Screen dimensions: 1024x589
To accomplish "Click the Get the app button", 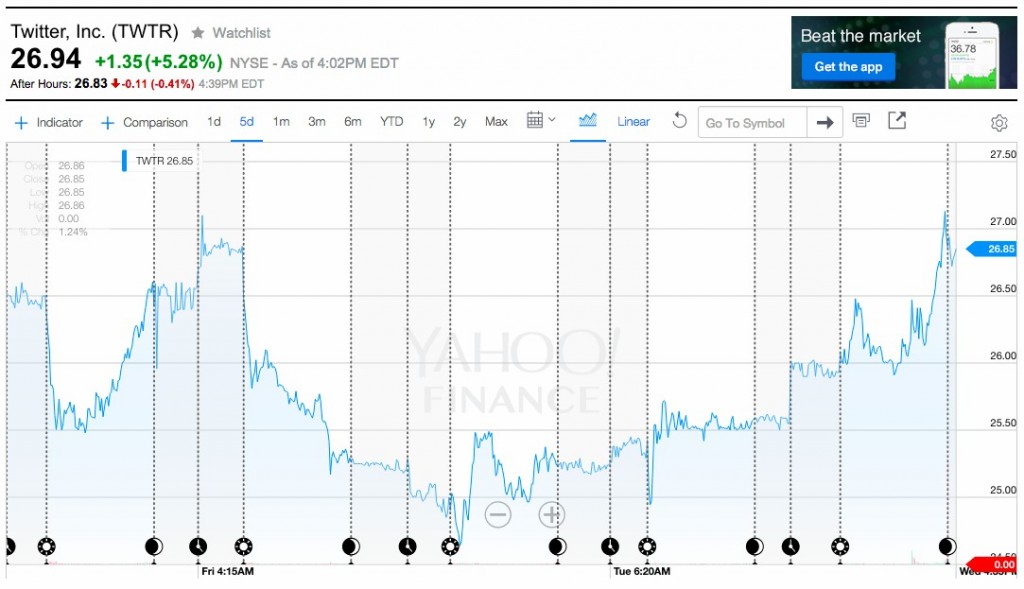I will pos(848,67).
